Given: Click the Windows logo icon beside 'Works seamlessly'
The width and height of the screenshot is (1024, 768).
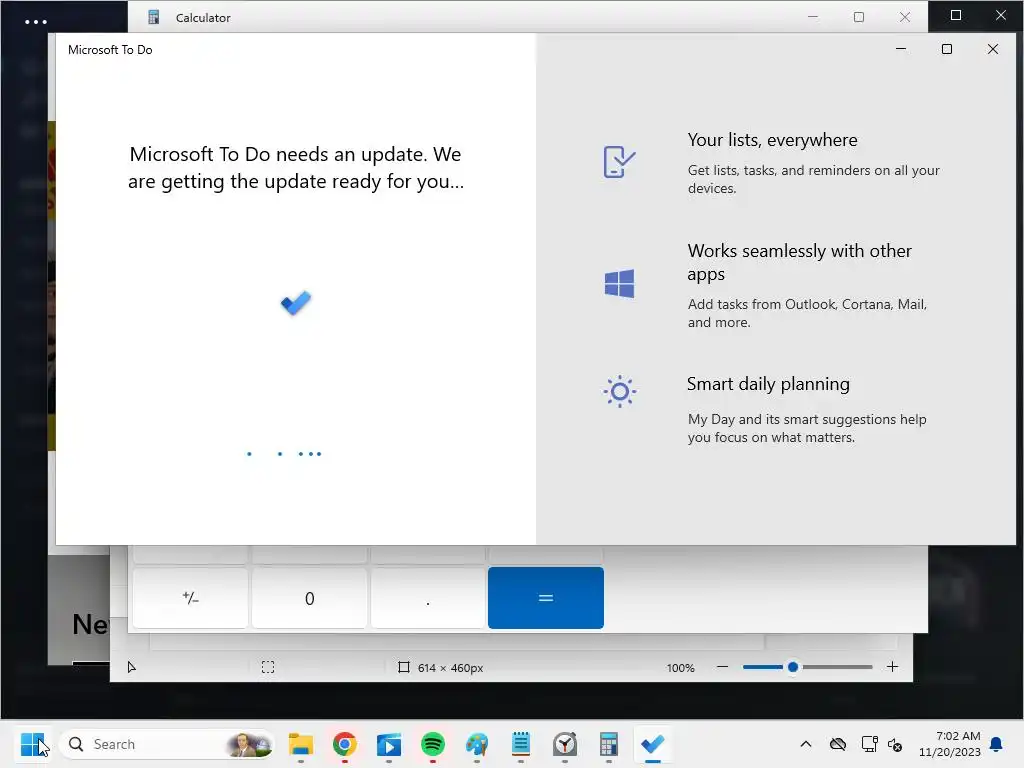Looking at the screenshot, I should (x=619, y=283).
